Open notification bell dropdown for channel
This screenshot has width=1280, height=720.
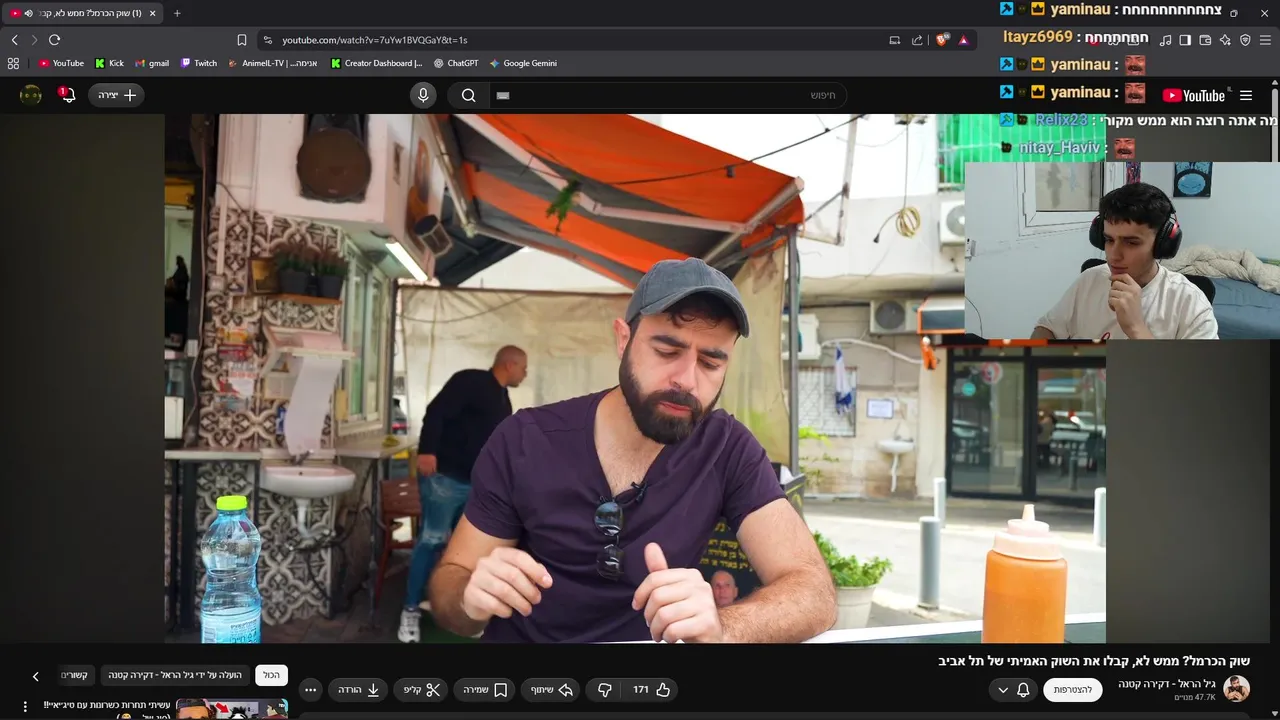[x=1013, y=690]
